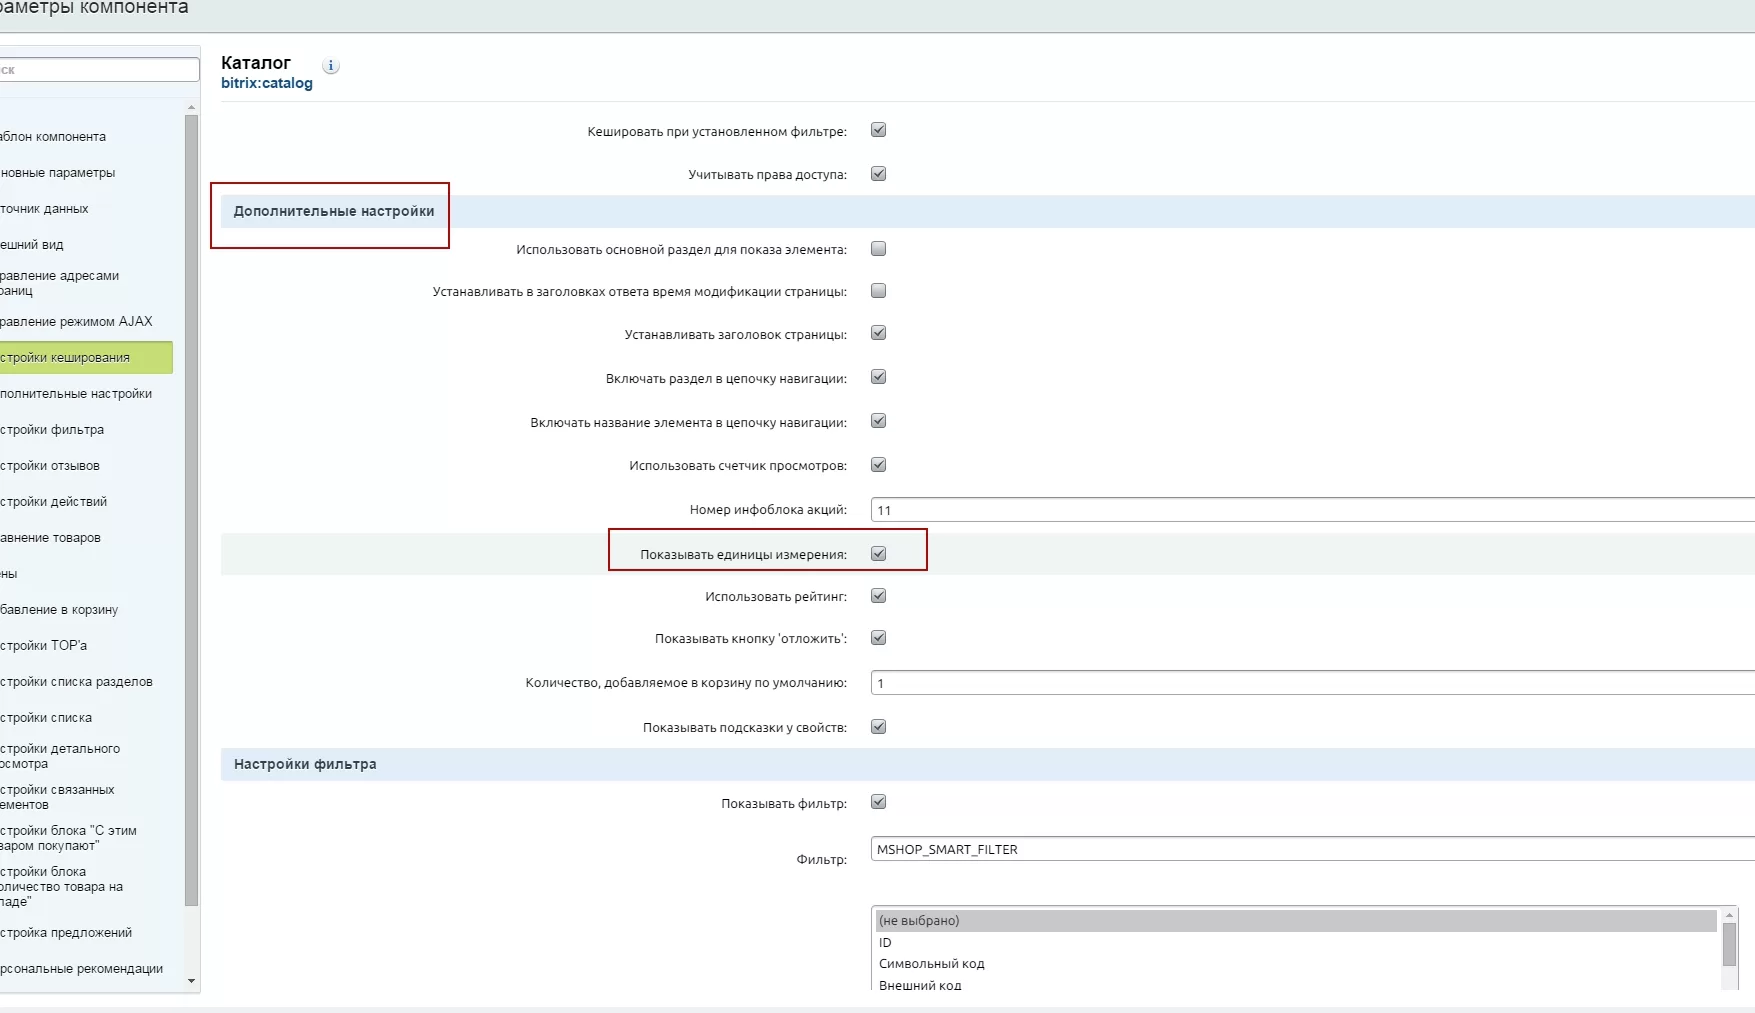Click the 'Номер инфоблока акций' input field

[x=1312, y=510]
